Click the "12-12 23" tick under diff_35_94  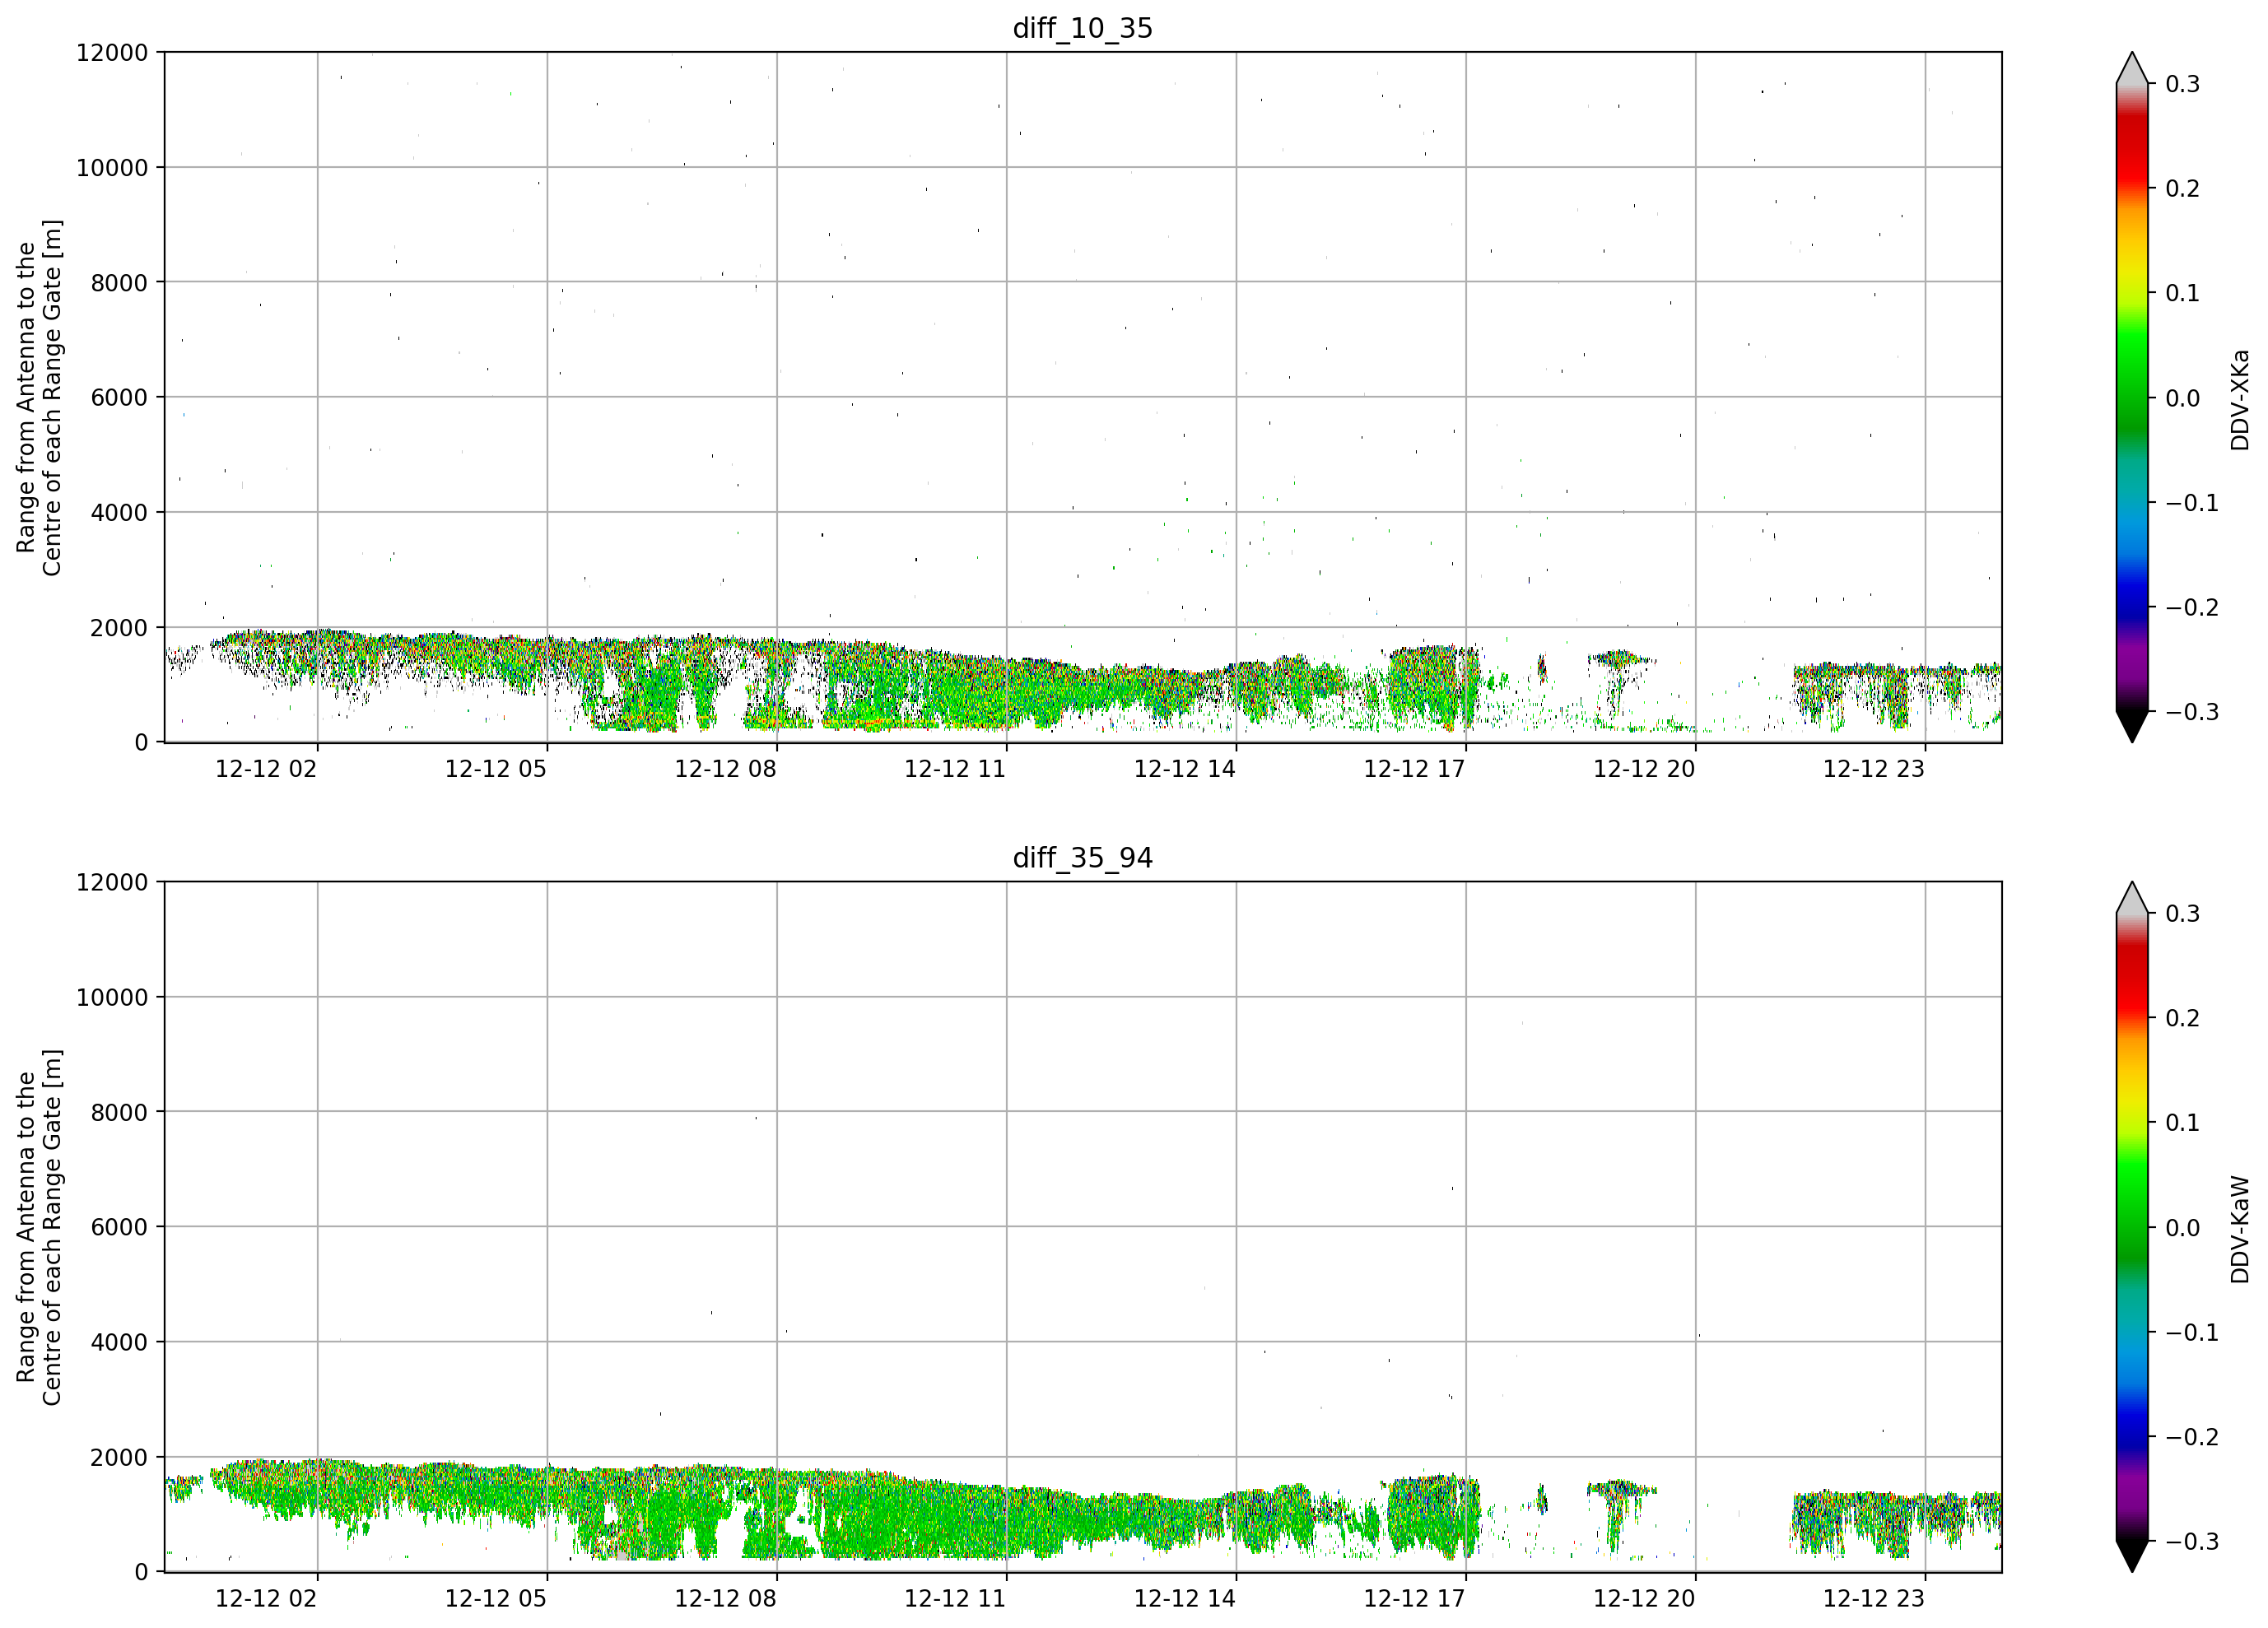pos(1874,1598)
